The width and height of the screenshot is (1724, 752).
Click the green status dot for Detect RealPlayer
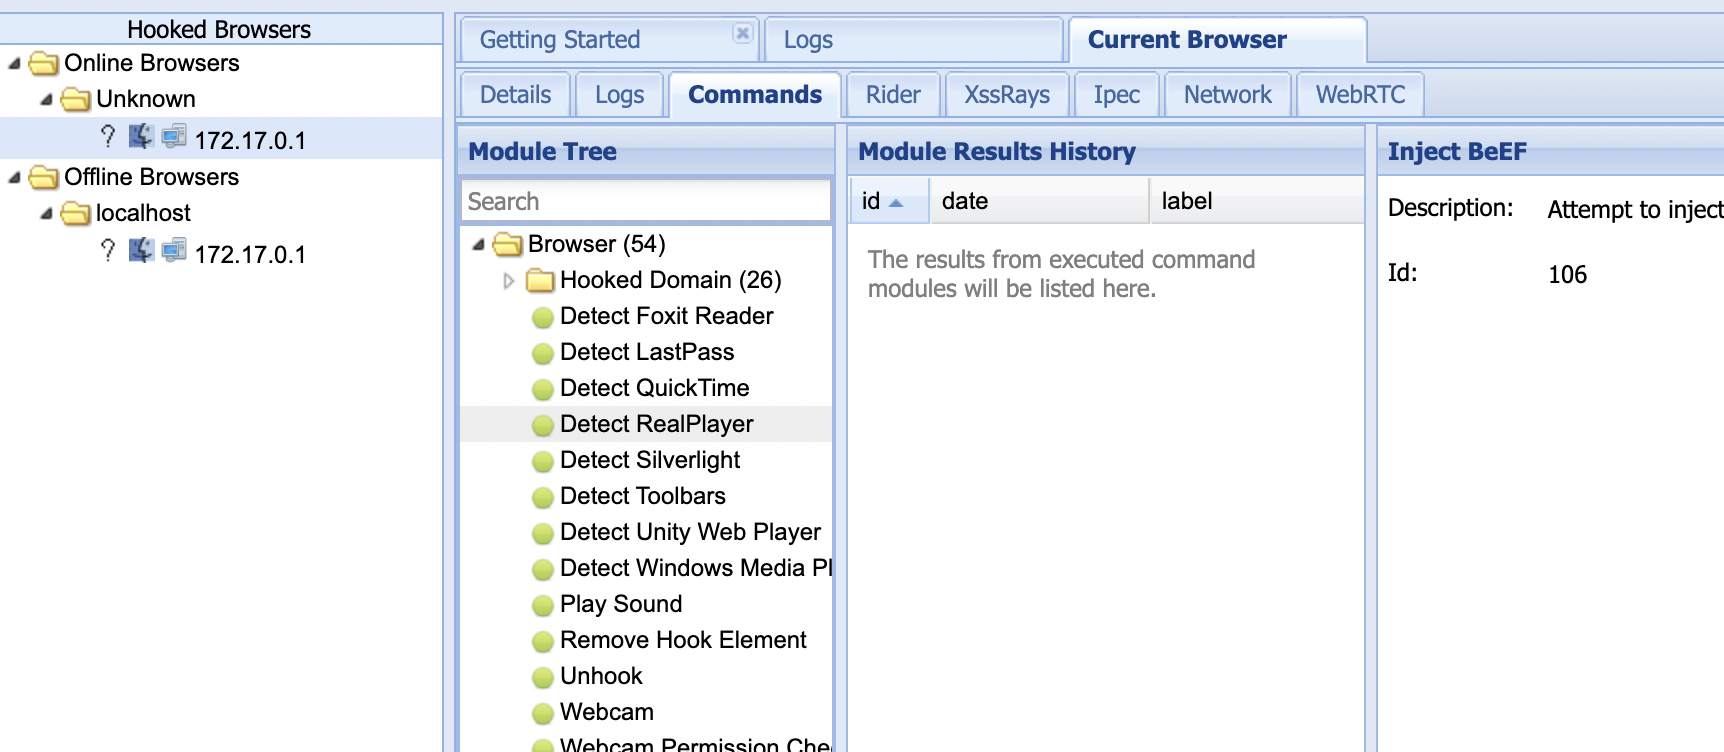[x=543, y=426]
